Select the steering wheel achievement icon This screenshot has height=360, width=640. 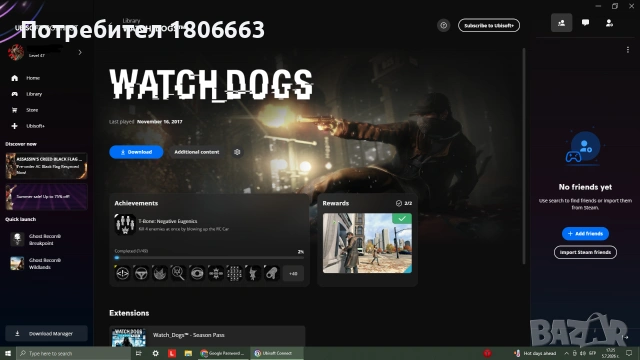pos(141,273)
